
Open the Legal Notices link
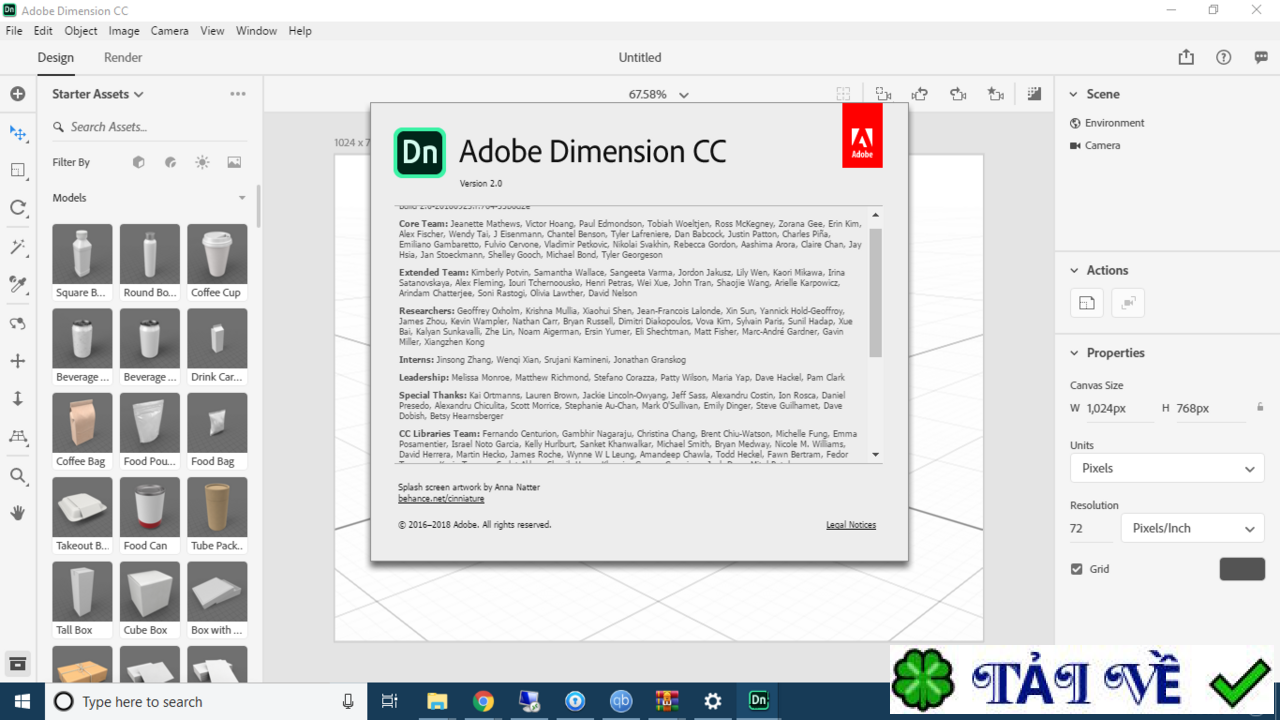point(851,524)
